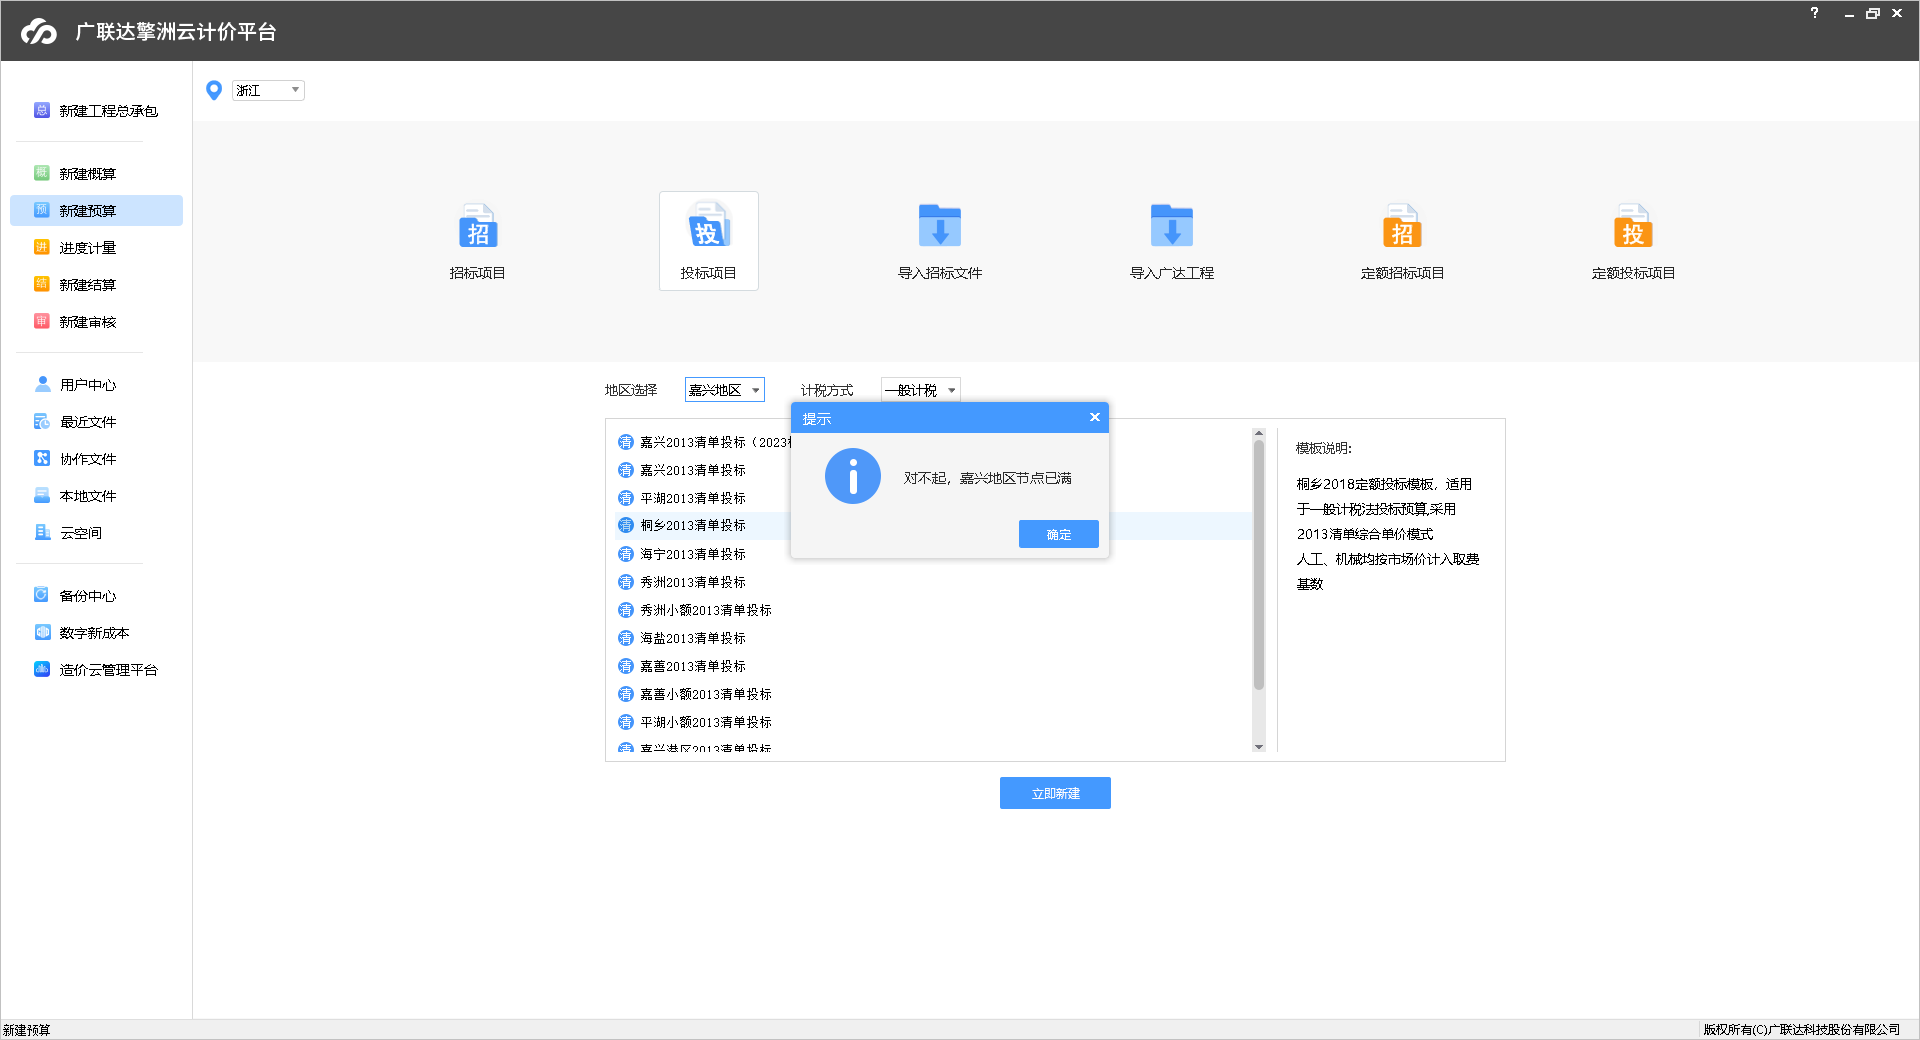Click the 广联达 logo icon

(39, 32)
